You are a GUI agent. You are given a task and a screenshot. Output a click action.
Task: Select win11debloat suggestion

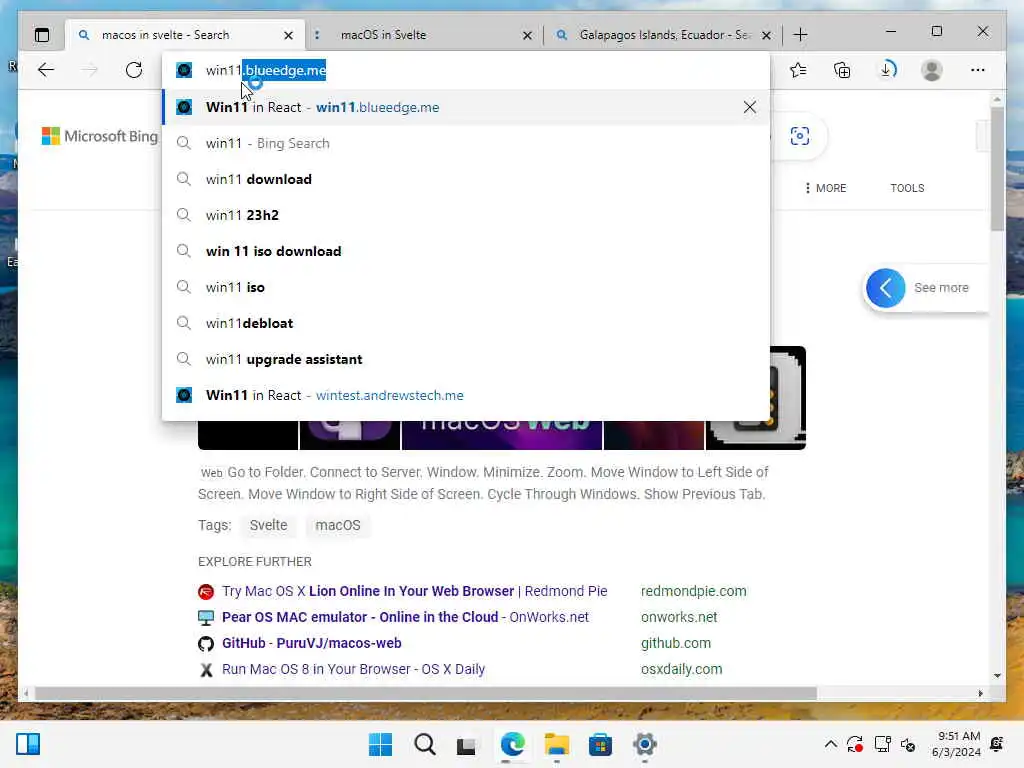[466, 323]
